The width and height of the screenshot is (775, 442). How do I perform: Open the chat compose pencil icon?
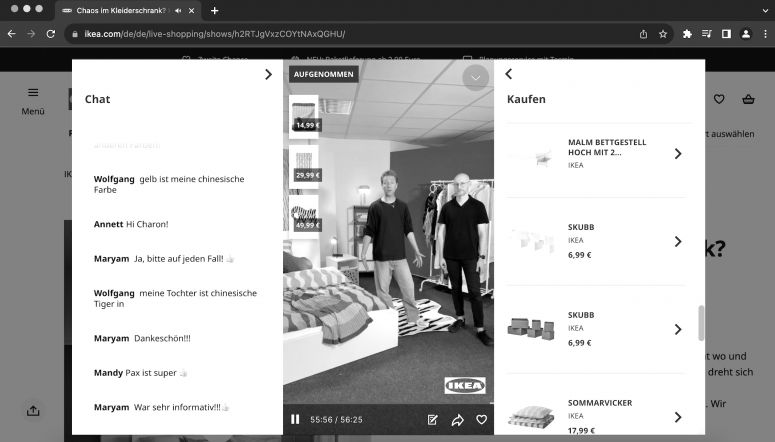point(433,420)
